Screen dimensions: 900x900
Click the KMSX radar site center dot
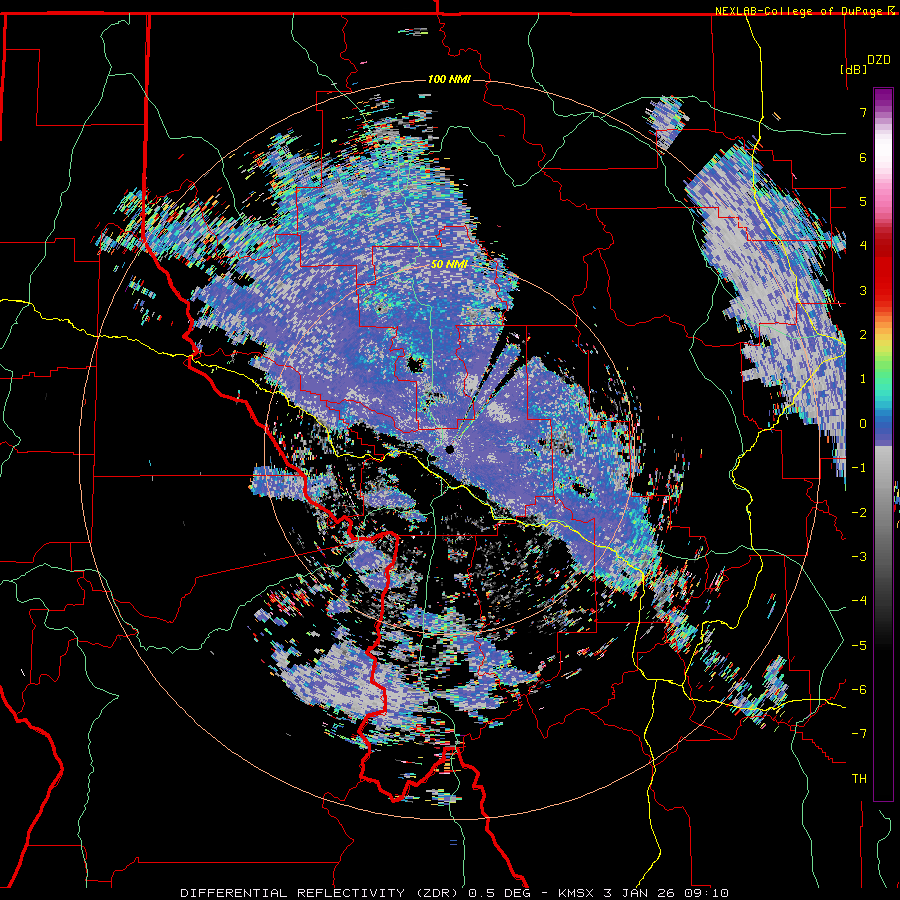click(x=450, y=449)
